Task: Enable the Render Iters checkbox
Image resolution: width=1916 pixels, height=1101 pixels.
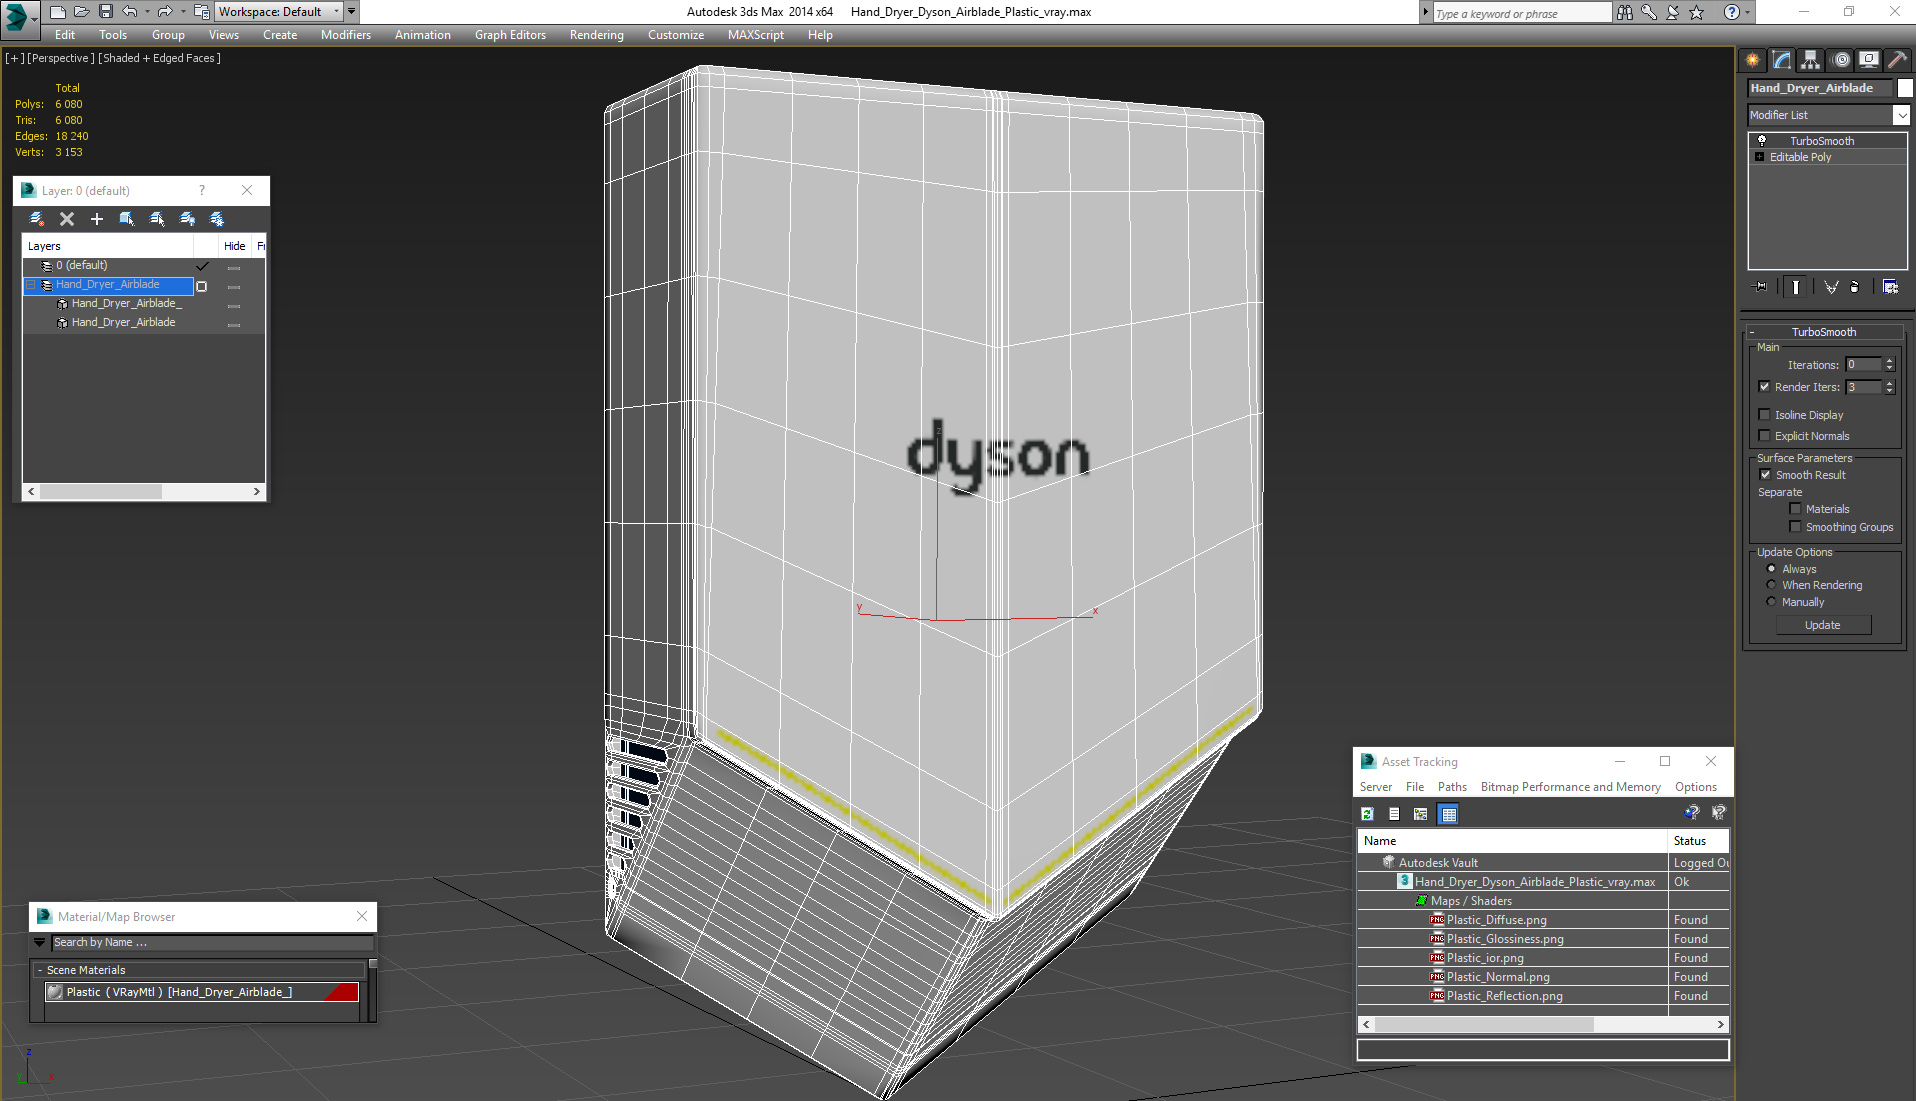Action: (x=1764, y=387)
